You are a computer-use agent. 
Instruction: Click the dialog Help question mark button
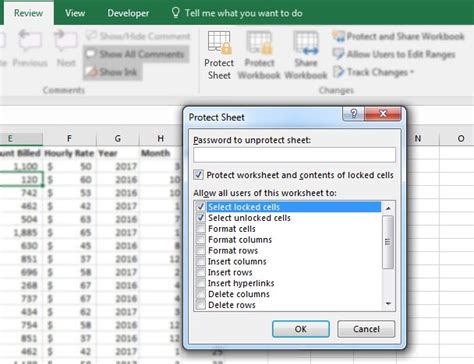[354, 114]
